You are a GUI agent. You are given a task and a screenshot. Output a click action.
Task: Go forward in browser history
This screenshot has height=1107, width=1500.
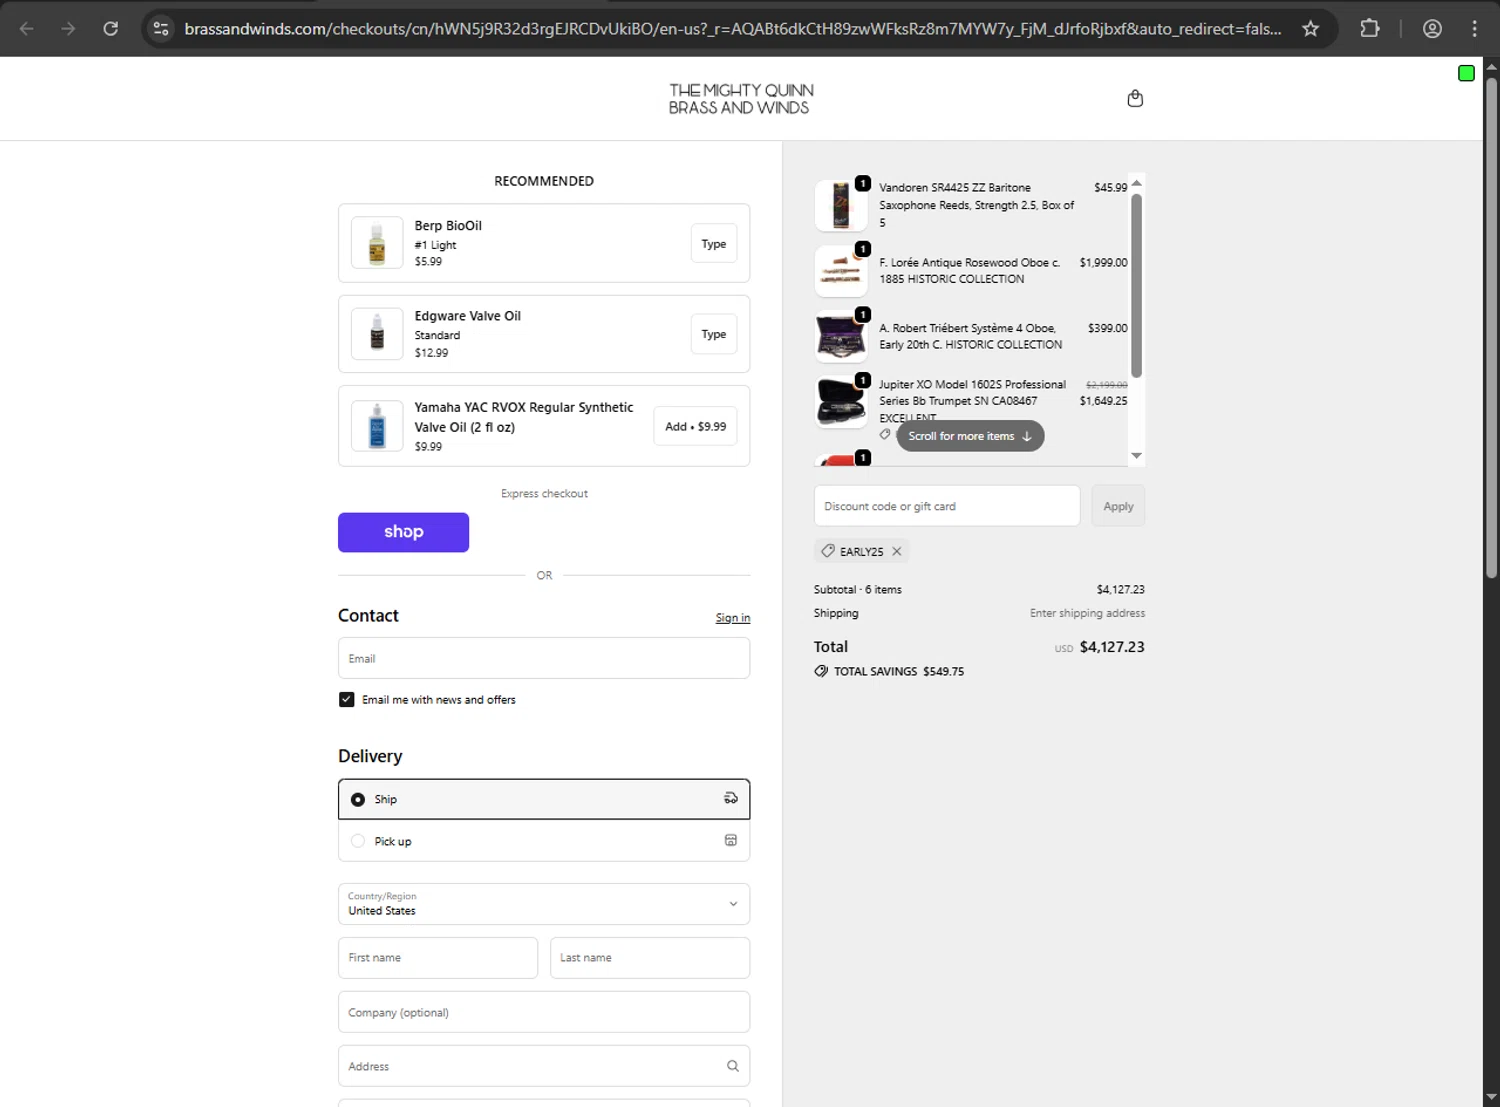coord(68,28)
